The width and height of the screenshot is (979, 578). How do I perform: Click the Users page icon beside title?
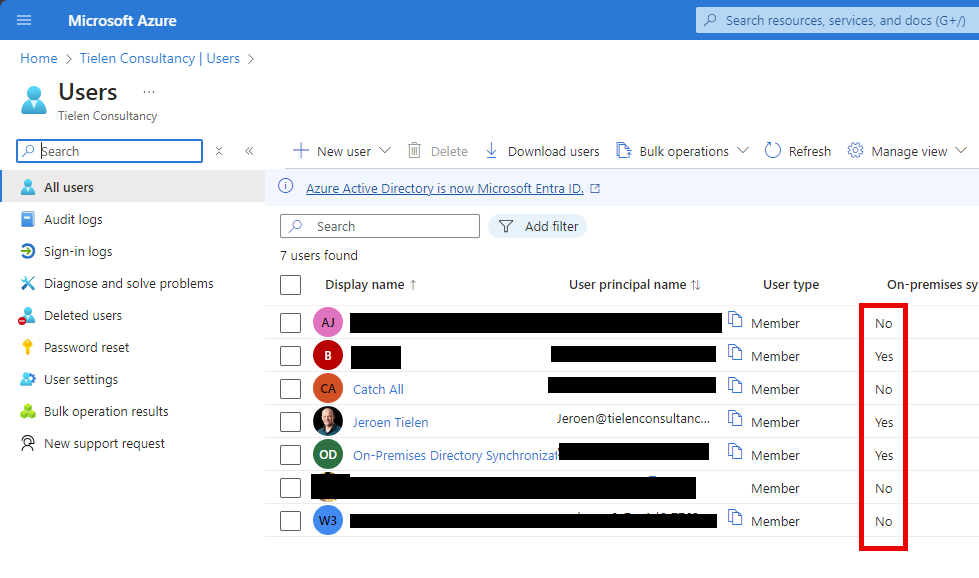click(34, 100)
